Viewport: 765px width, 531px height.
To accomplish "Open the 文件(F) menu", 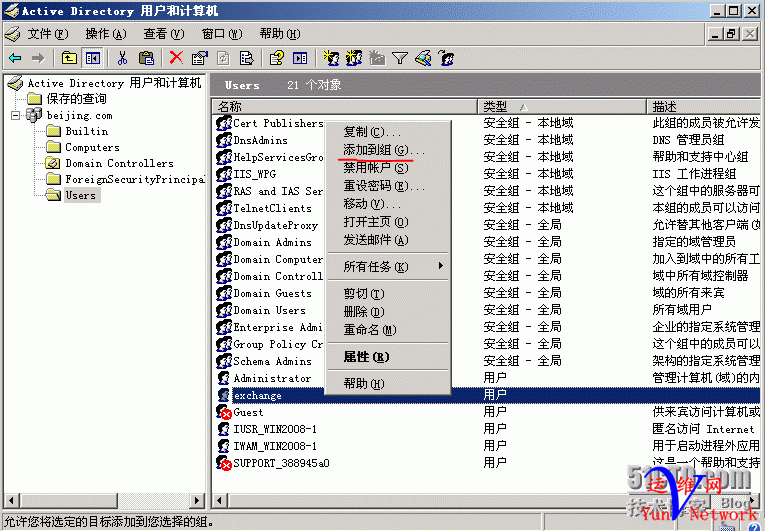I will point(47,34).
